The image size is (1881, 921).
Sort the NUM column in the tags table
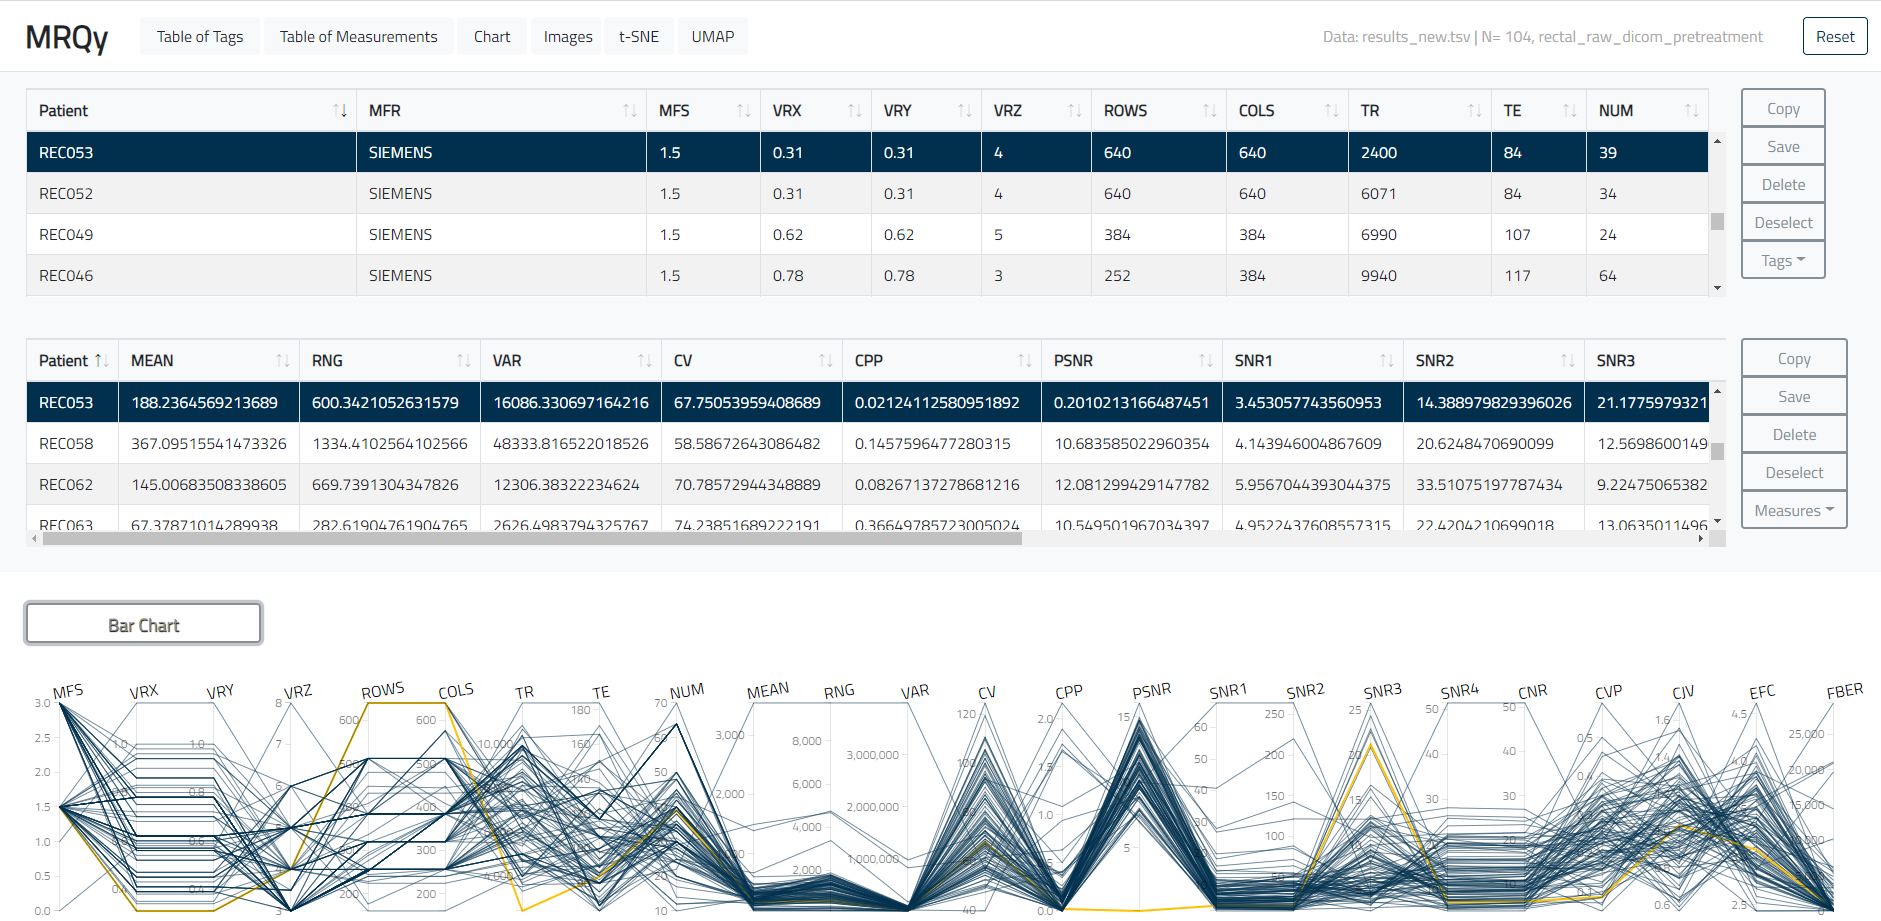[x=1693, y=110]
